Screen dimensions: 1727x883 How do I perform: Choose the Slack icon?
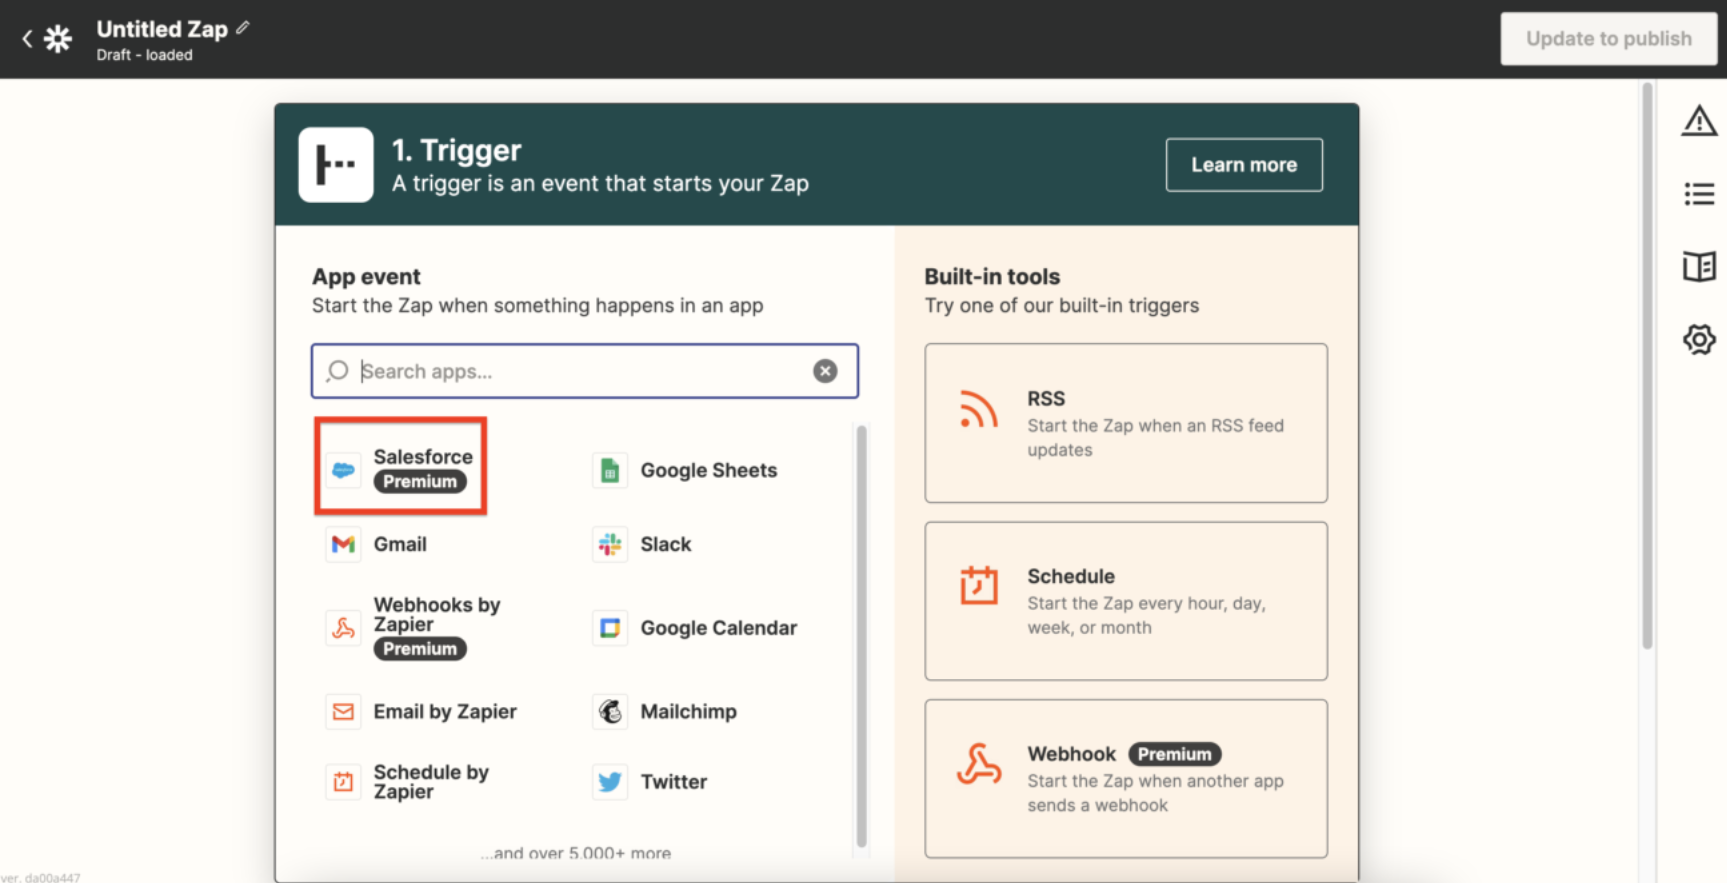[610, 544]
